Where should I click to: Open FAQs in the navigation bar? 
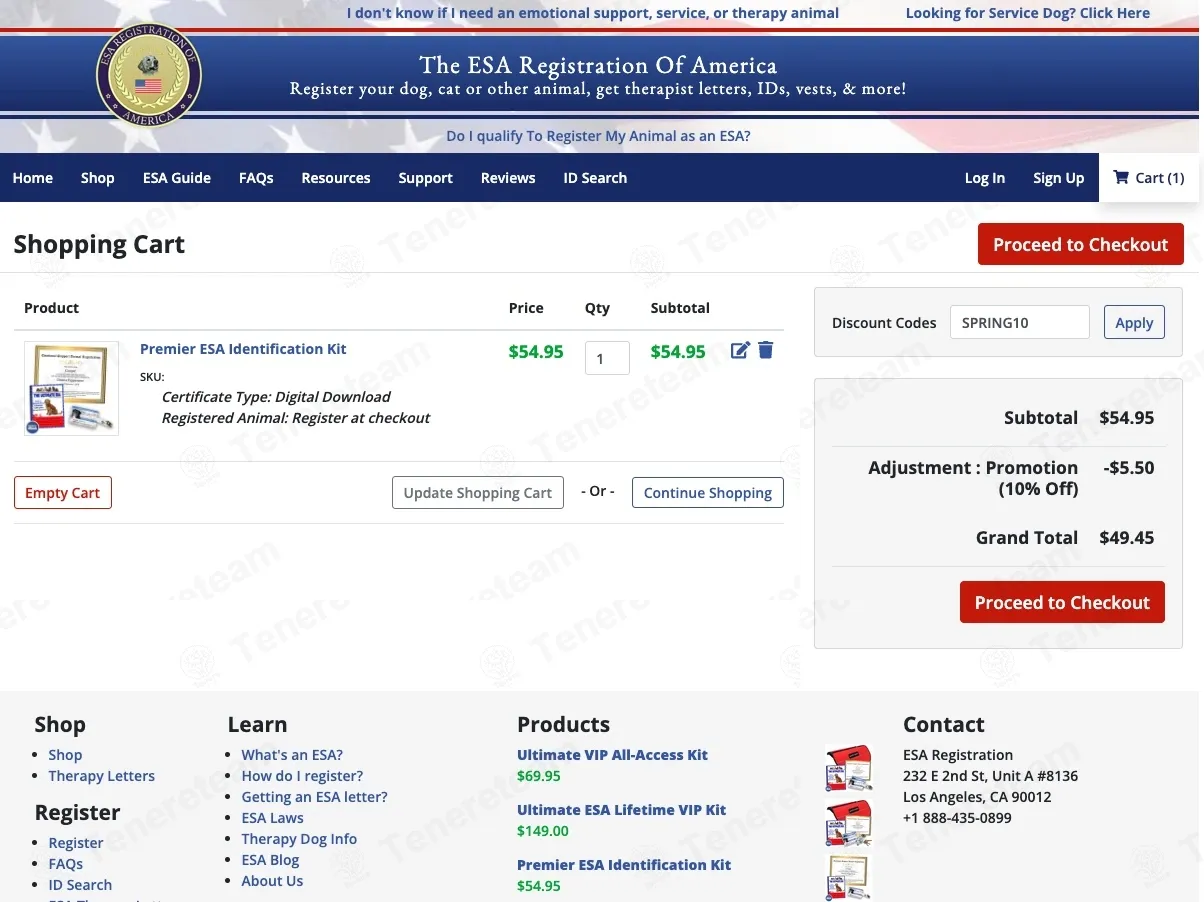(x=256, y=178)
